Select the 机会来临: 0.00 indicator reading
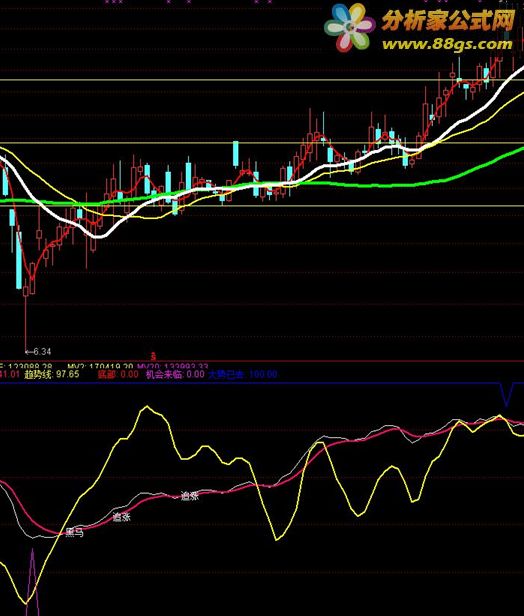This screenshot has height=616, width=524. (x=175, y=374)
